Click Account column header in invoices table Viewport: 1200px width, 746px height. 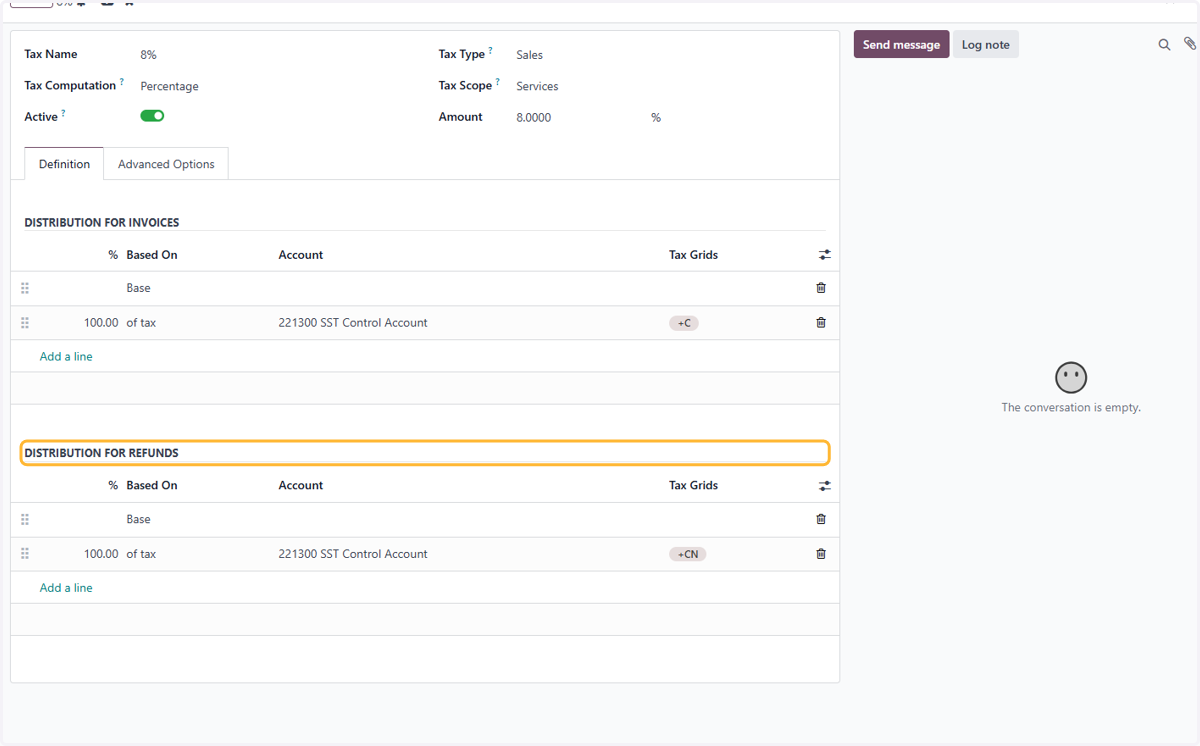(301, 255)
